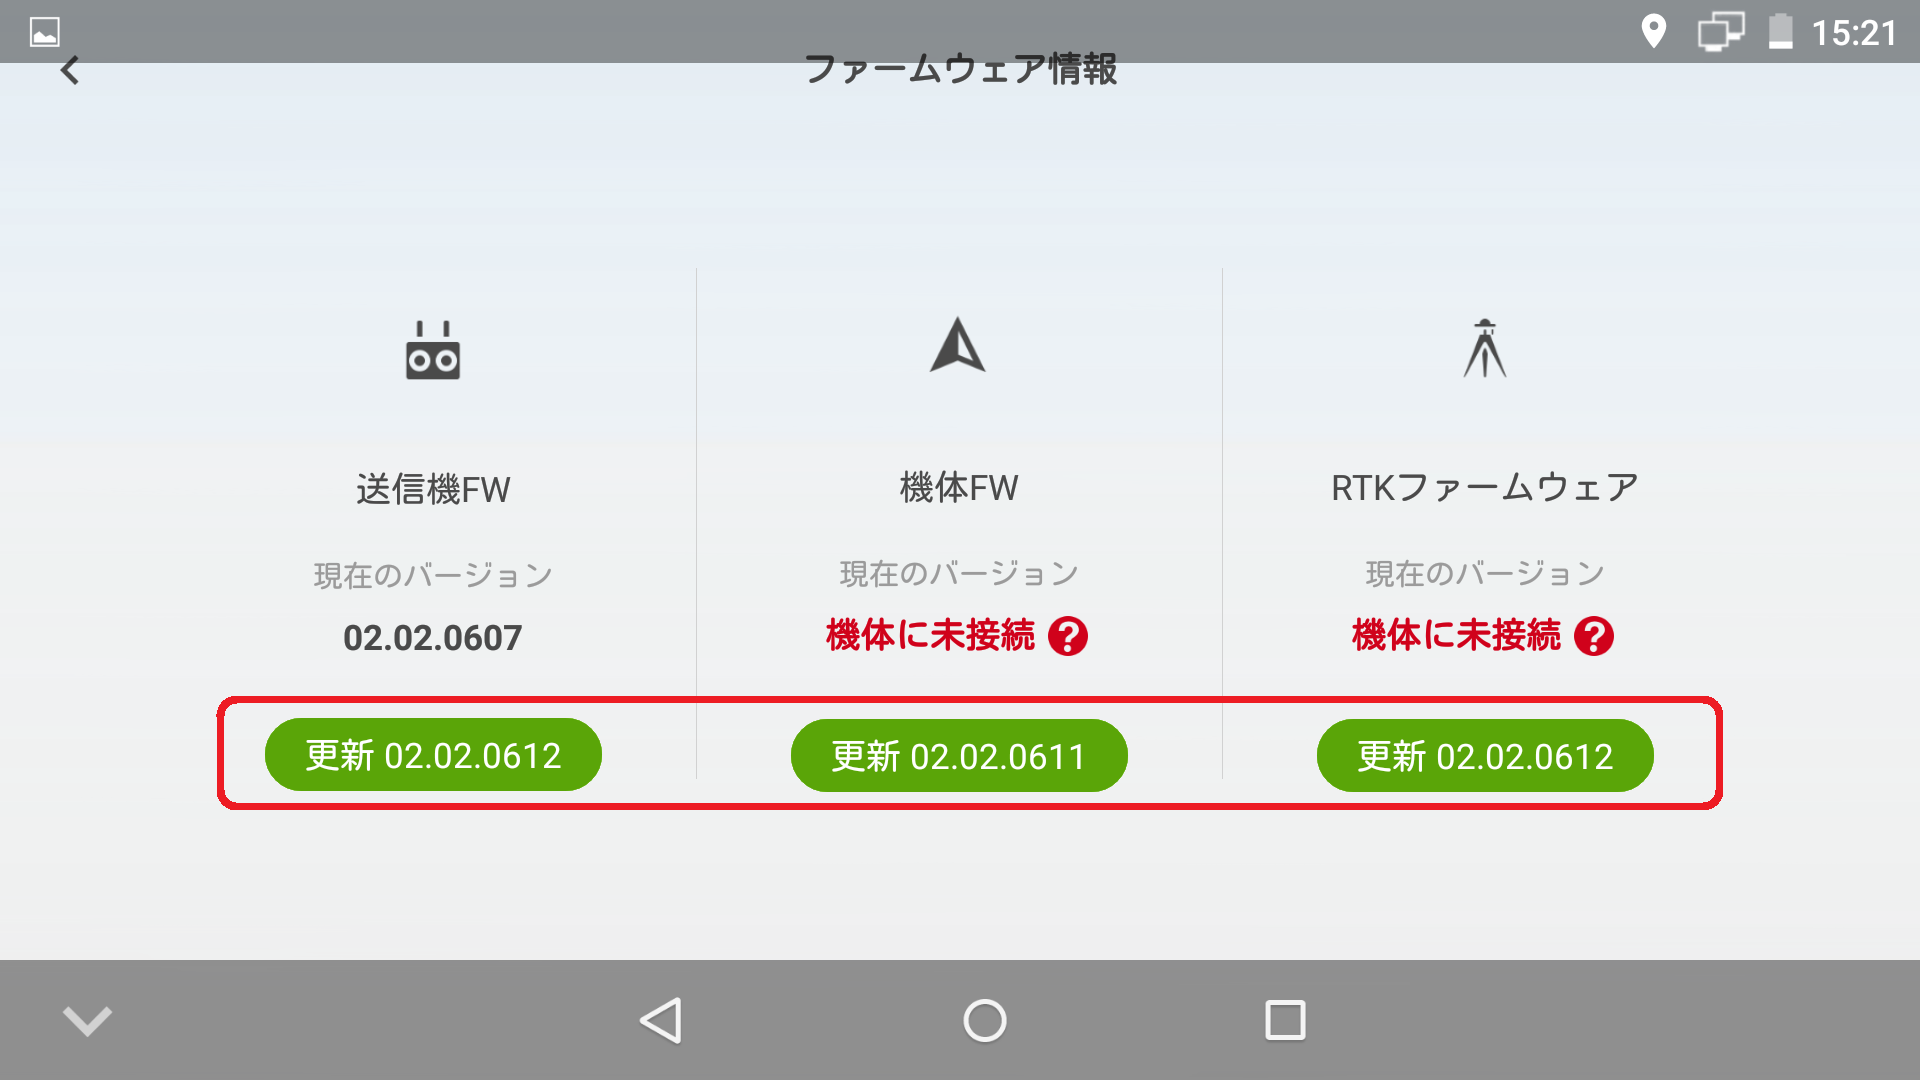Tap the current transmitter version 02.02.0607
The width and height of the screenshot is (1920, 1080).
(x=433, y=638)
